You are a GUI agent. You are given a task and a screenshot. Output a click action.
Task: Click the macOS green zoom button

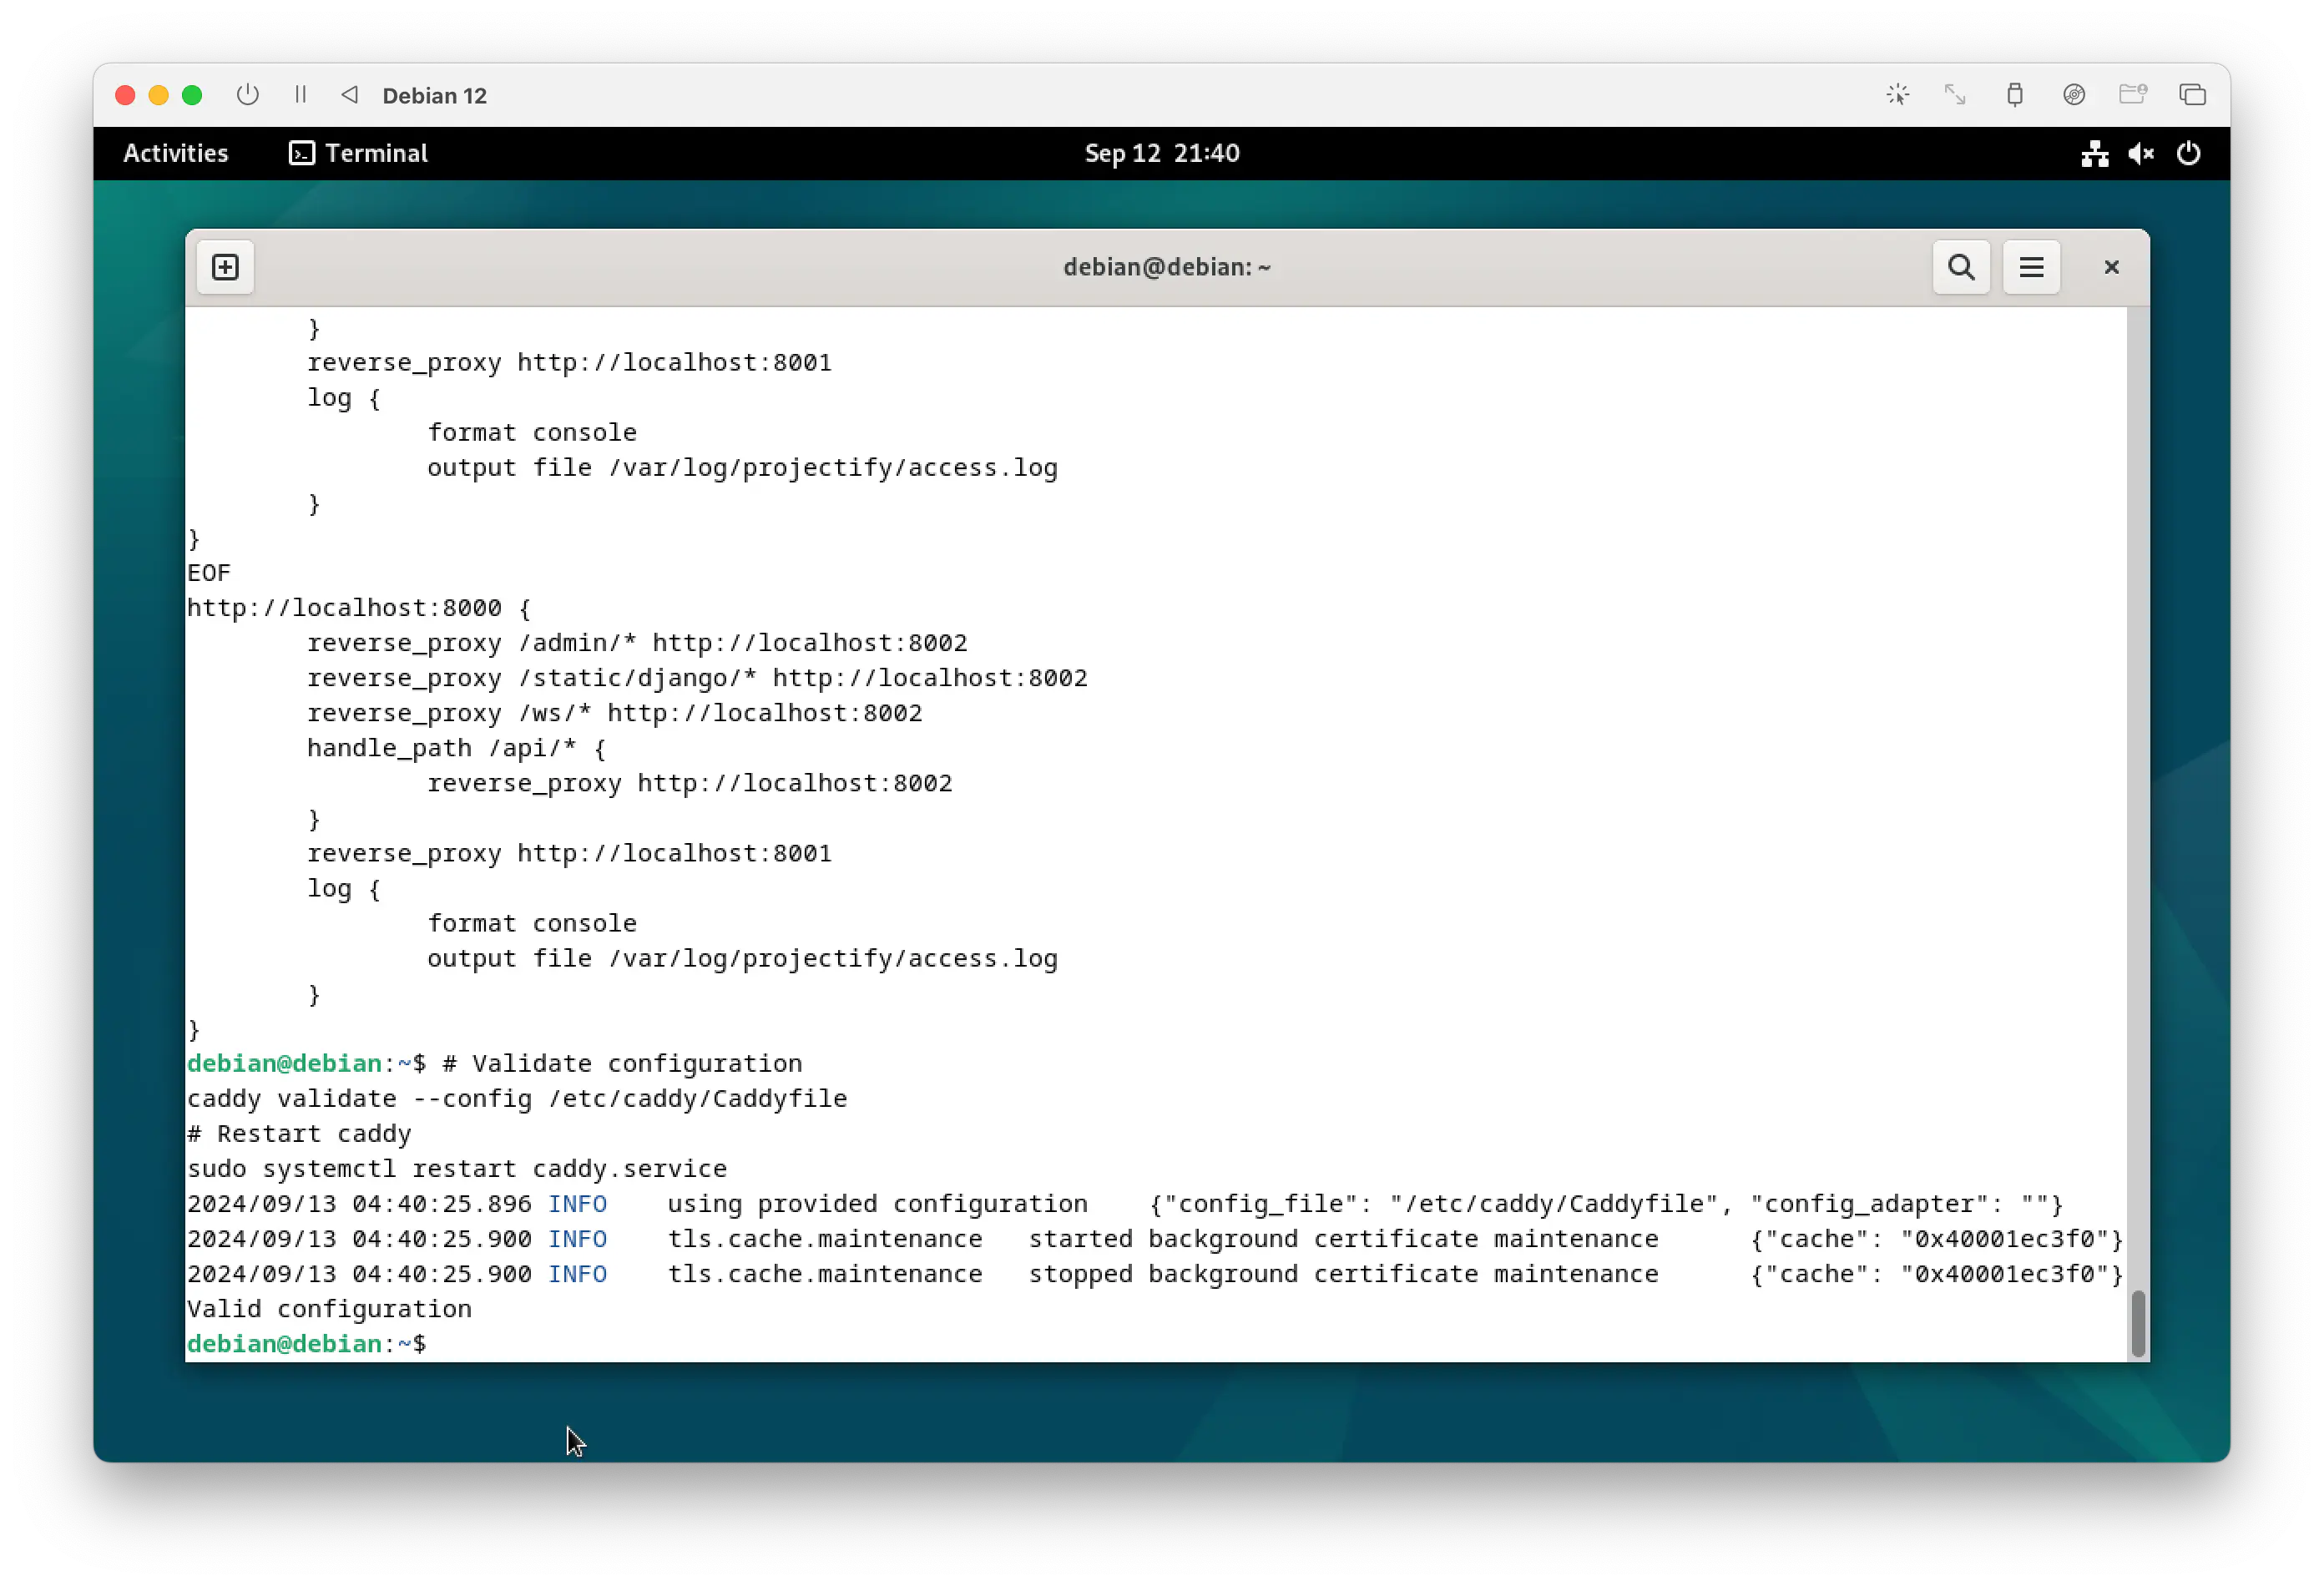pos(192,95)
